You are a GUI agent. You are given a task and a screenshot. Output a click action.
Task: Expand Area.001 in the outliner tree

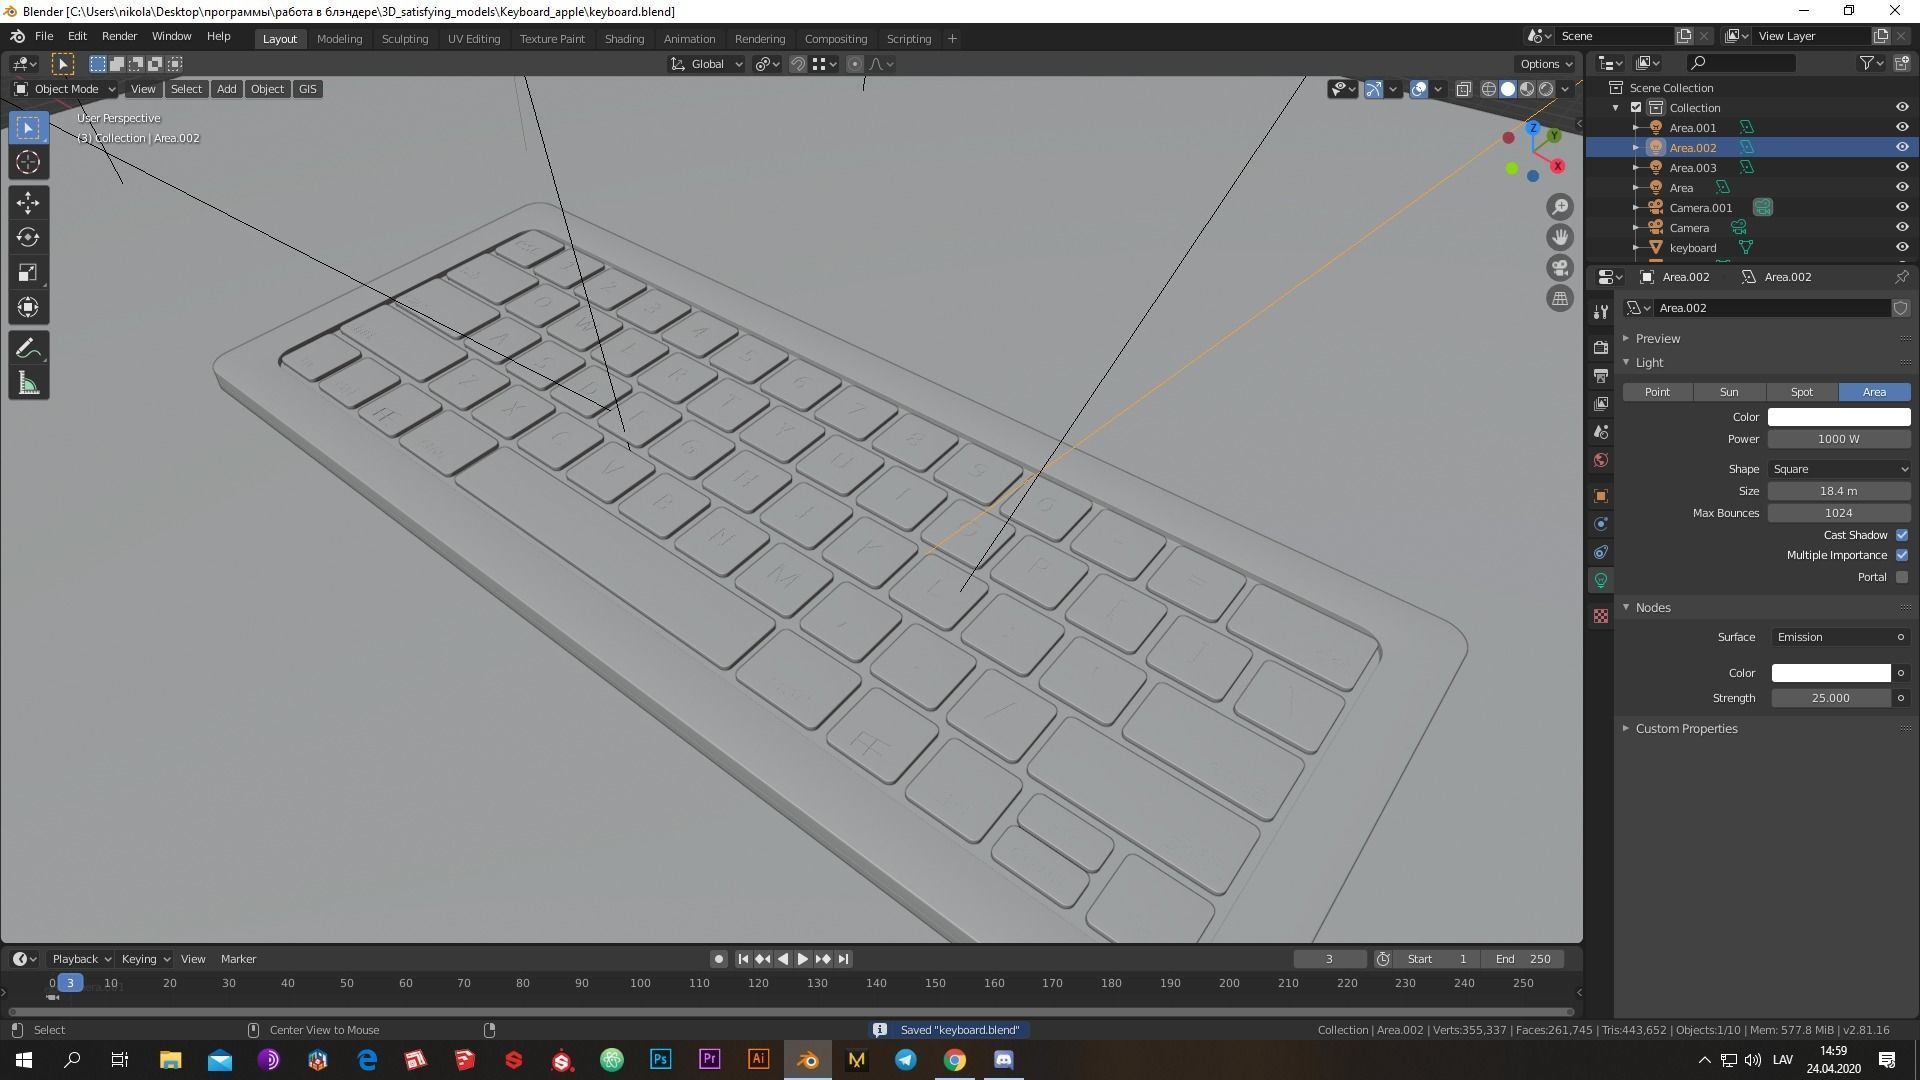pos(1636,128)
